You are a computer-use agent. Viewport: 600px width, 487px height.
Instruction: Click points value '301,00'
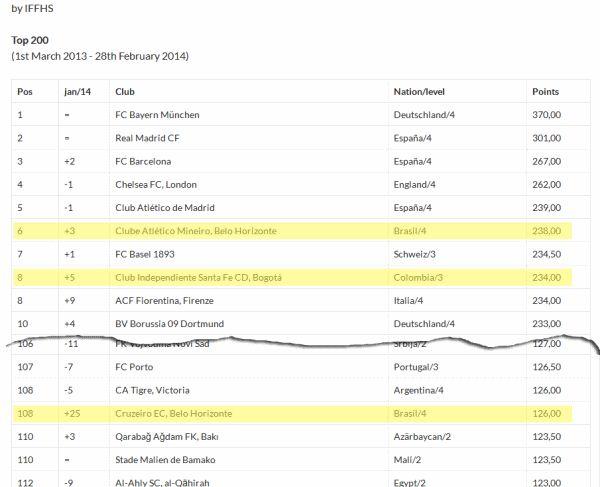(x=546, y=138)
